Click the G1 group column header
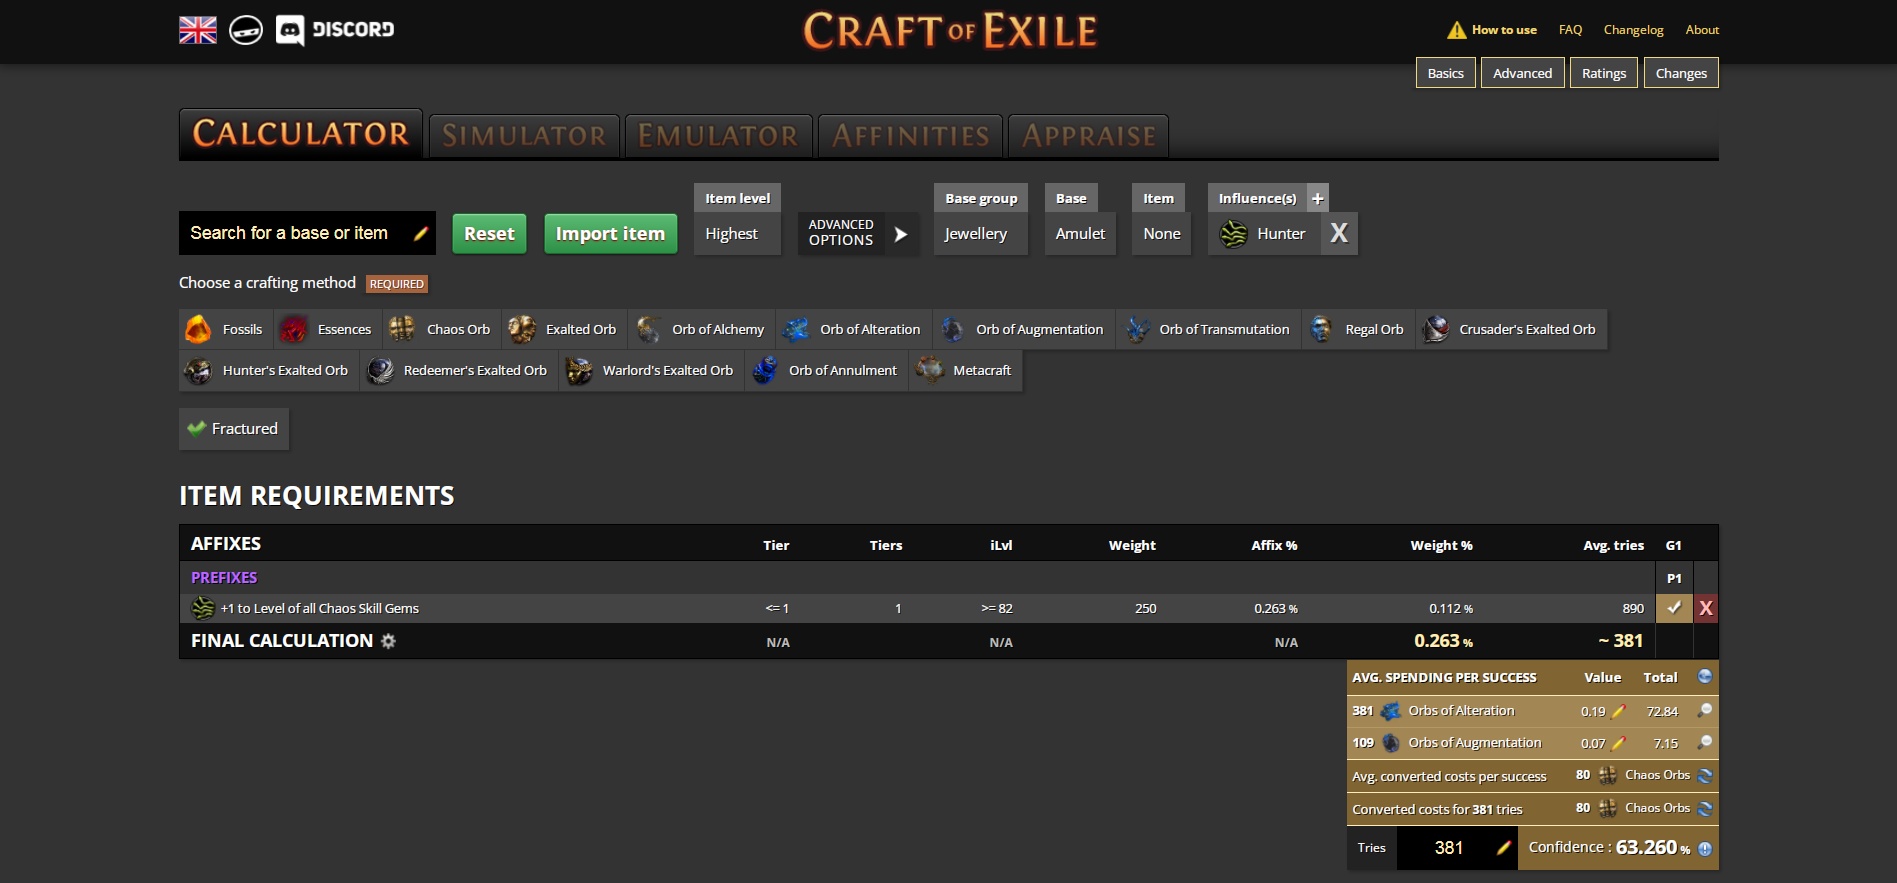This screenshot has width=1897, height=883. (x=1673, y=545)
